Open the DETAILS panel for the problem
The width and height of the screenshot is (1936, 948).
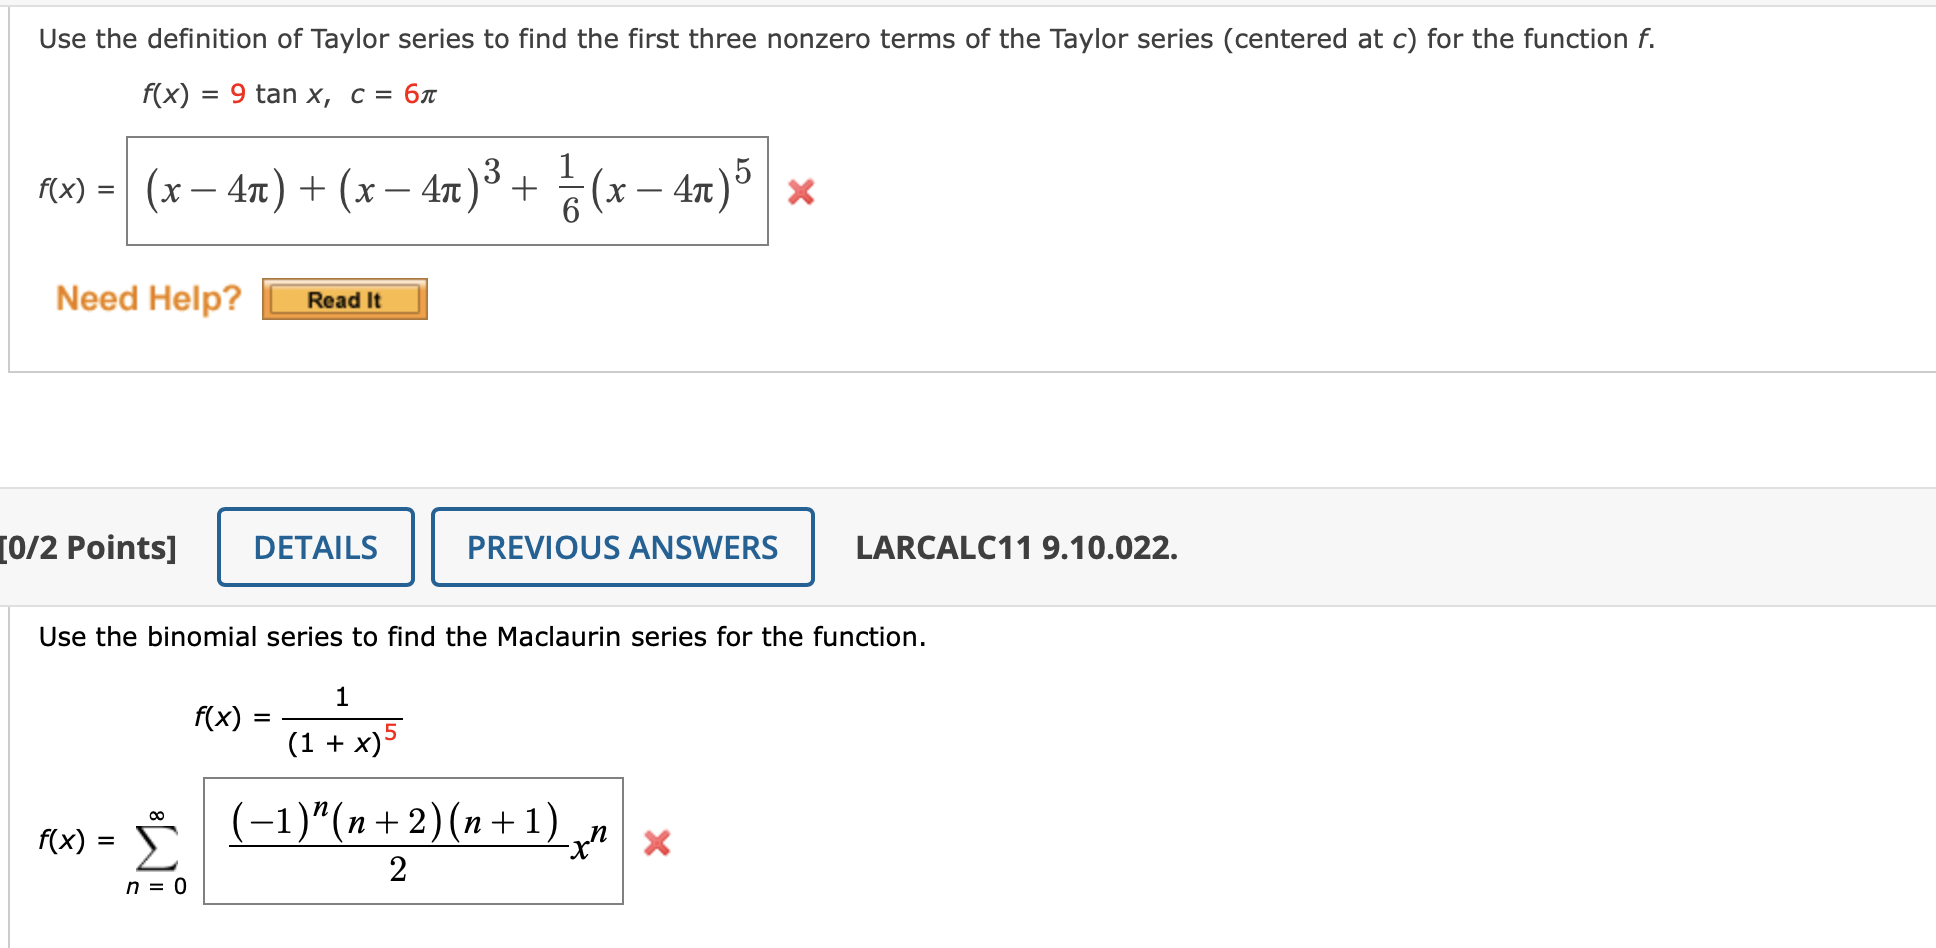click(315, 547)
